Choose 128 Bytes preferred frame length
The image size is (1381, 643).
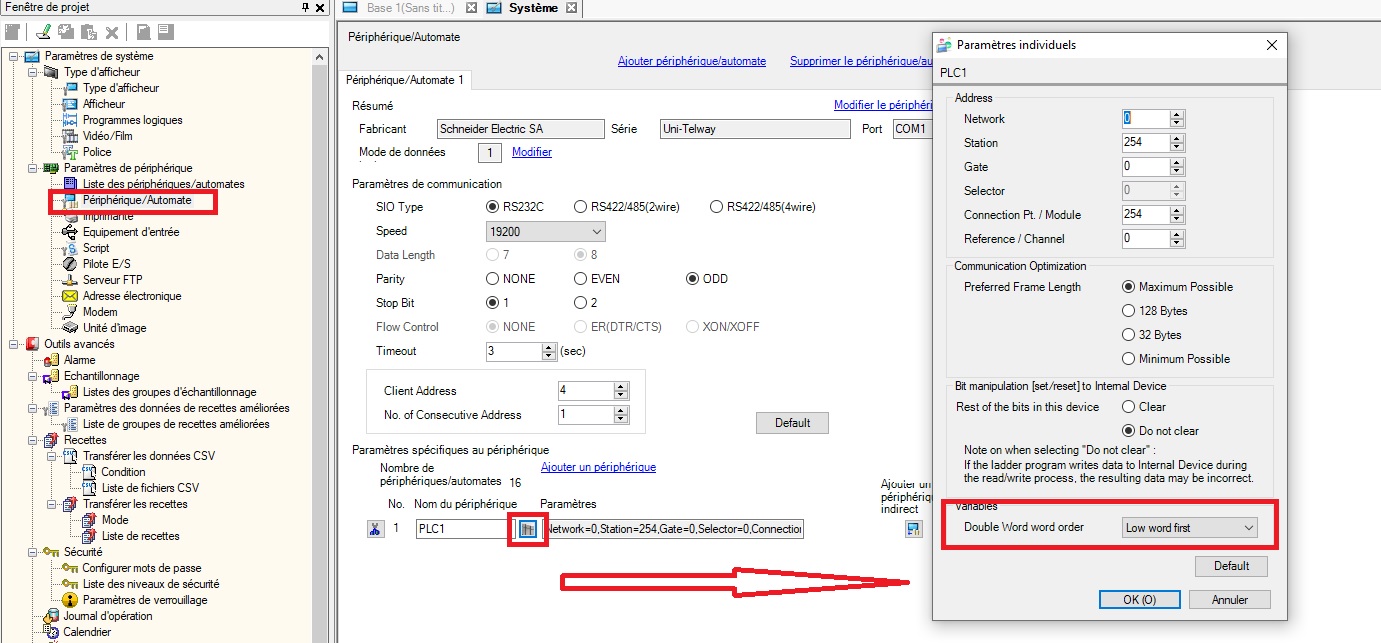point(1129,311)
